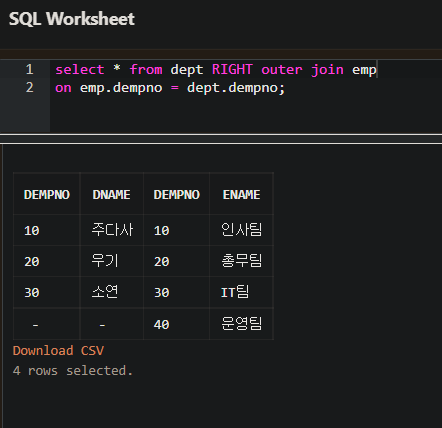Image resolution: width=442 pixels, height=428 pixels.
Task: Click the 'RIGHT' keyword in the query
Action: click(232, 70)
